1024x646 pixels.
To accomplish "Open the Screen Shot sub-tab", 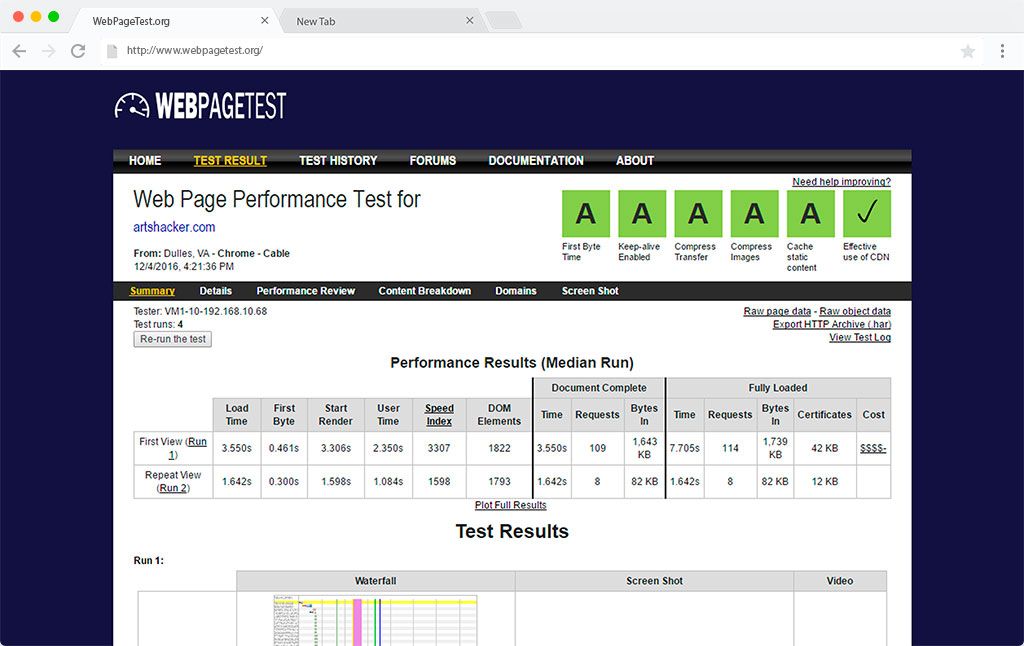I will click(x=590, y=291).
